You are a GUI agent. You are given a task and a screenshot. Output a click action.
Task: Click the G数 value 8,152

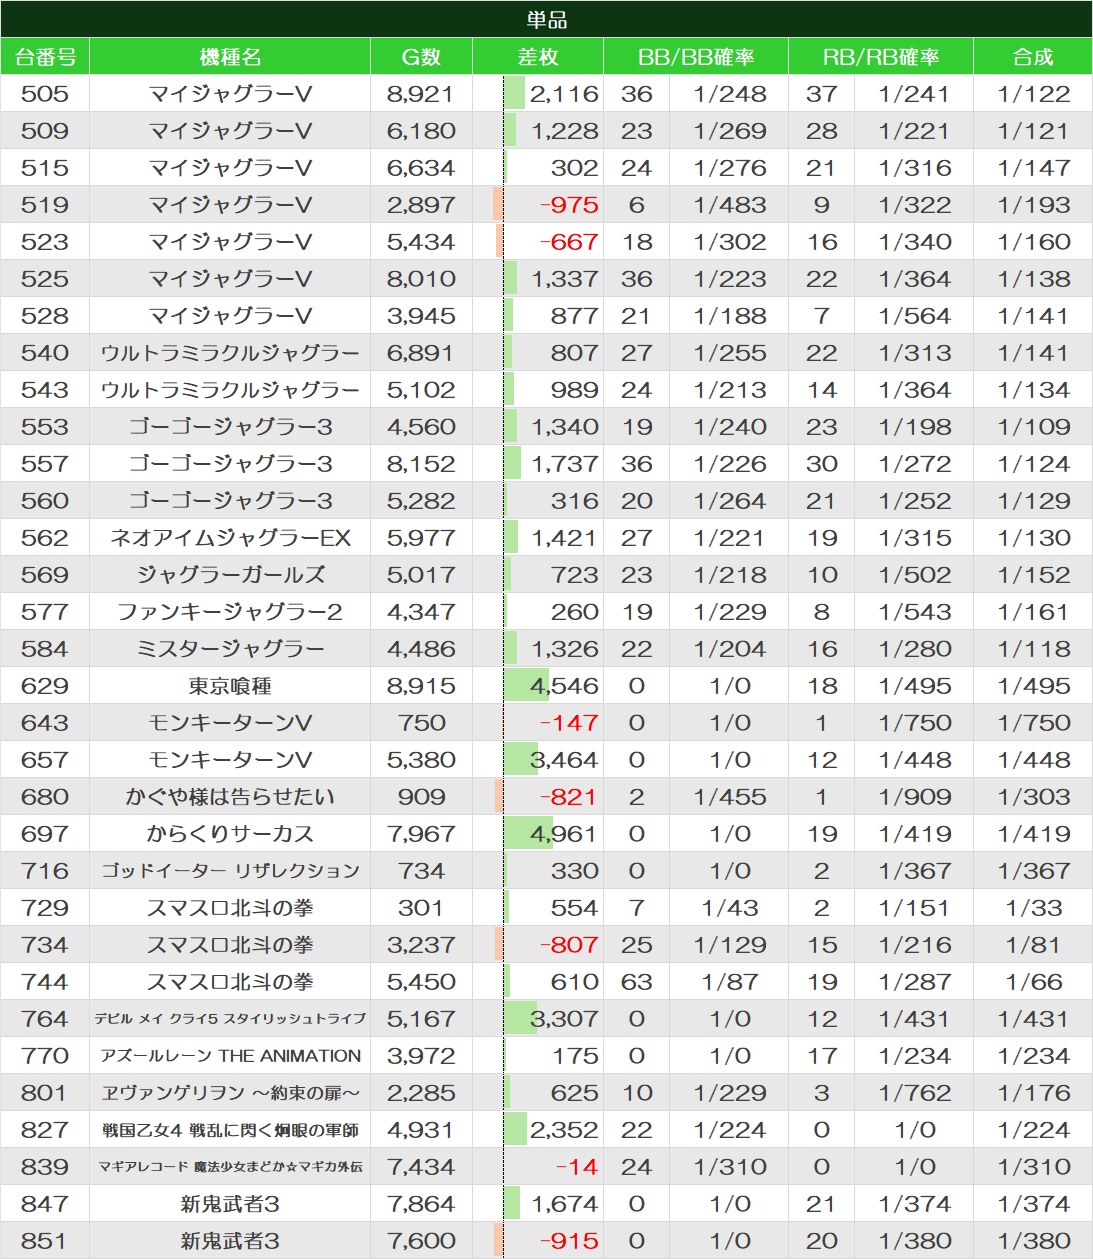click(x=421, y=464)
